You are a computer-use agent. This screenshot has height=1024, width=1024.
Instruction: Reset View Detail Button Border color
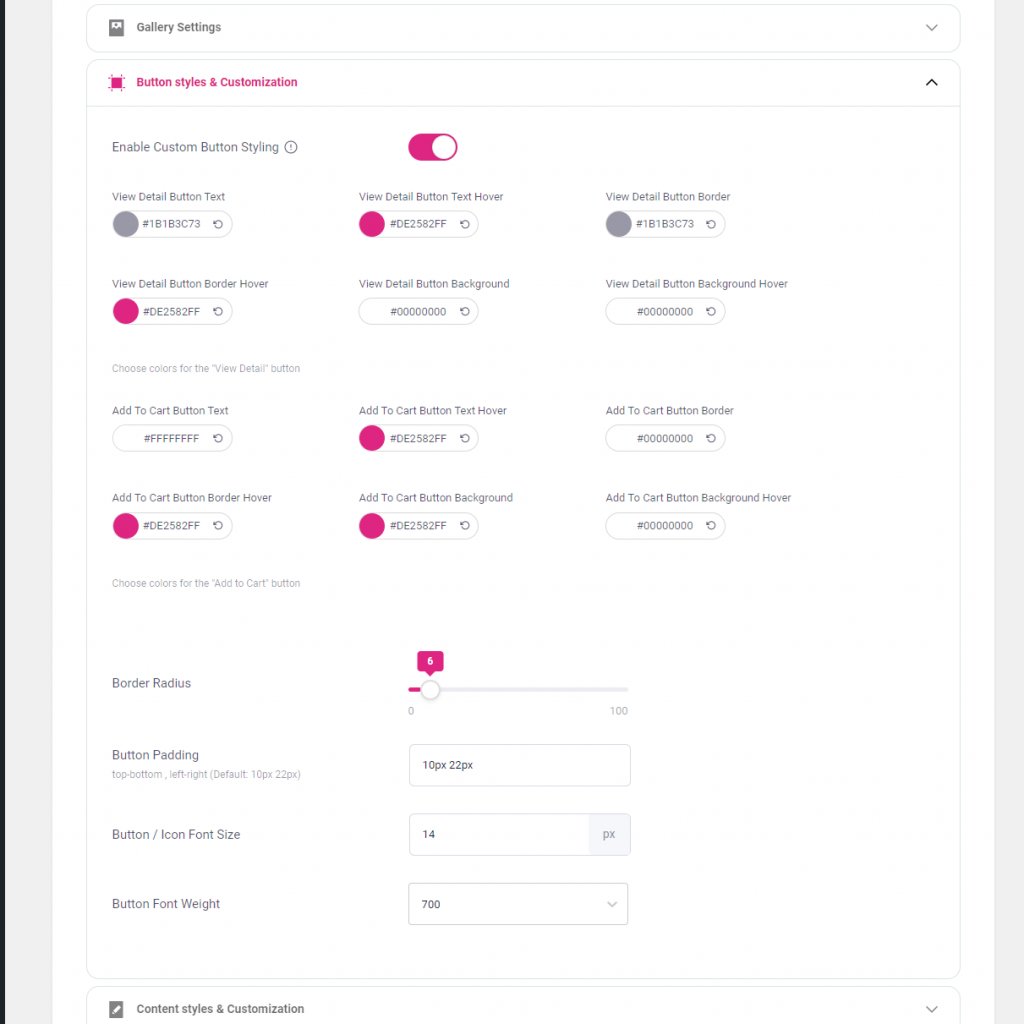(x=711, y=224)
